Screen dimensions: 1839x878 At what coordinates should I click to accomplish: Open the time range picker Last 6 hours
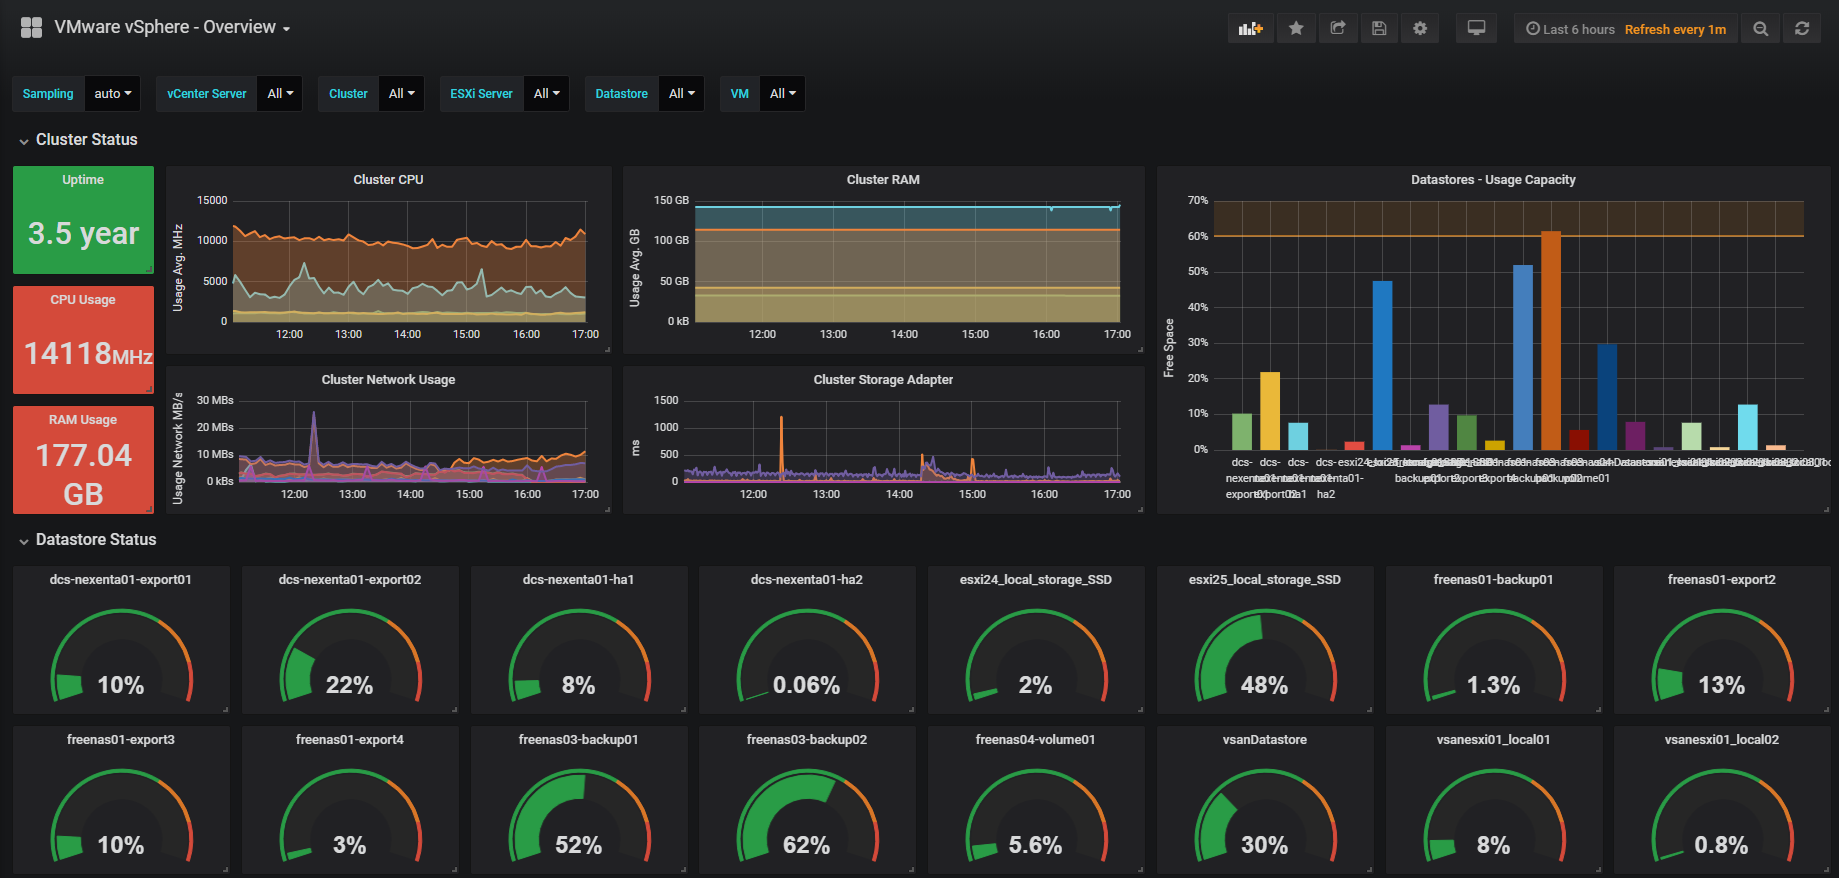point(1626,29)
